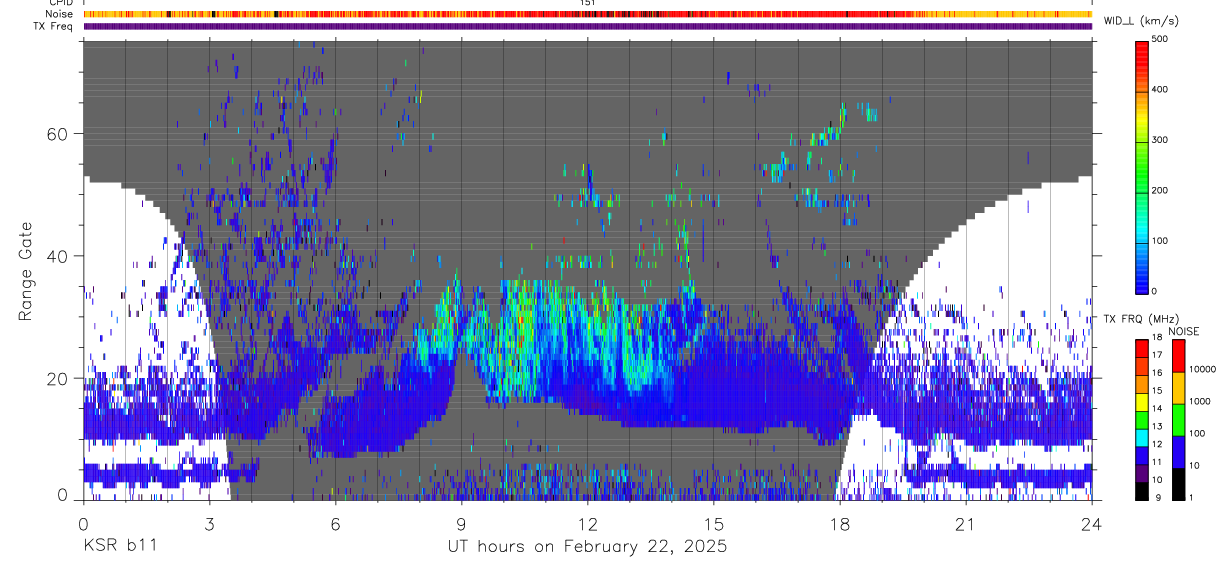Click the 10 label on the TX FRQ legend

coord(1157,480)
